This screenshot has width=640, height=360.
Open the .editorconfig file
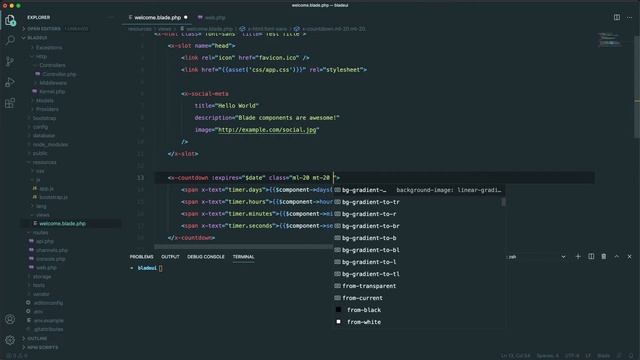click(x=48, y=303)
